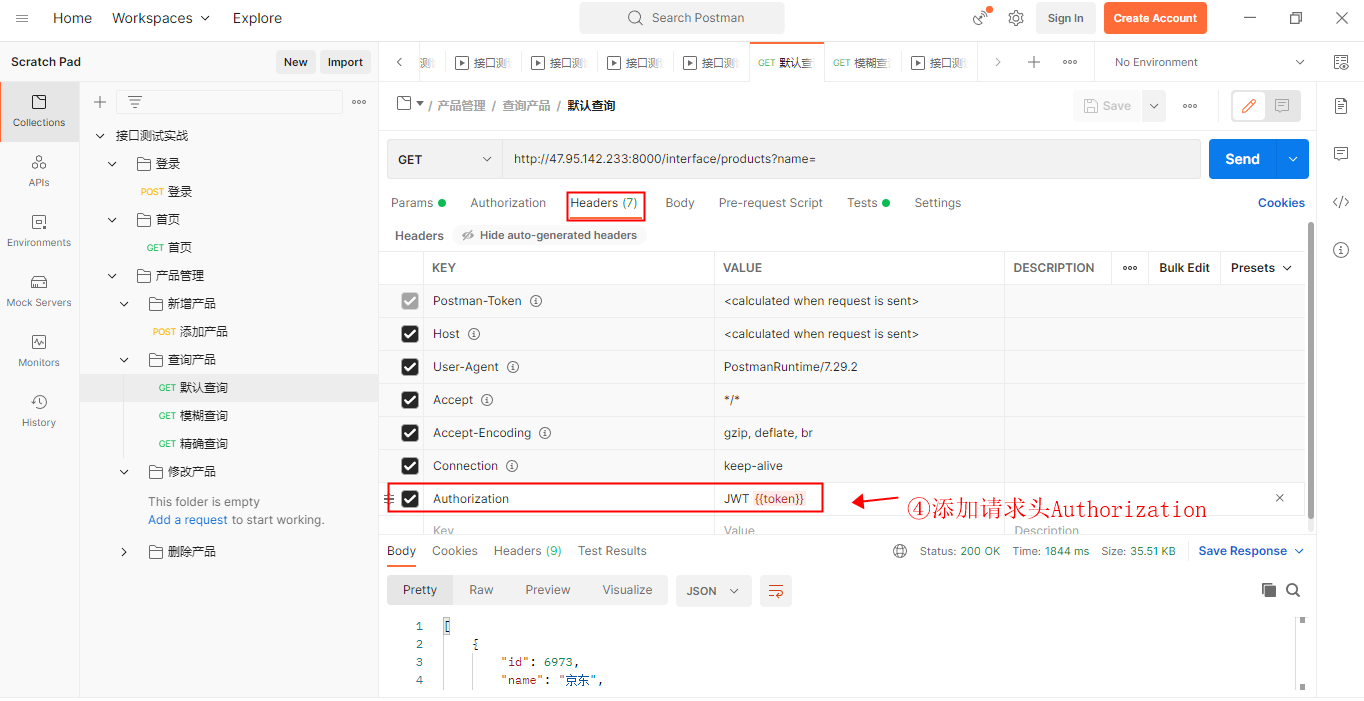Click the Bulk Edit button
Viewport: 1364px width, 701px height.
tap(1184, 268)
